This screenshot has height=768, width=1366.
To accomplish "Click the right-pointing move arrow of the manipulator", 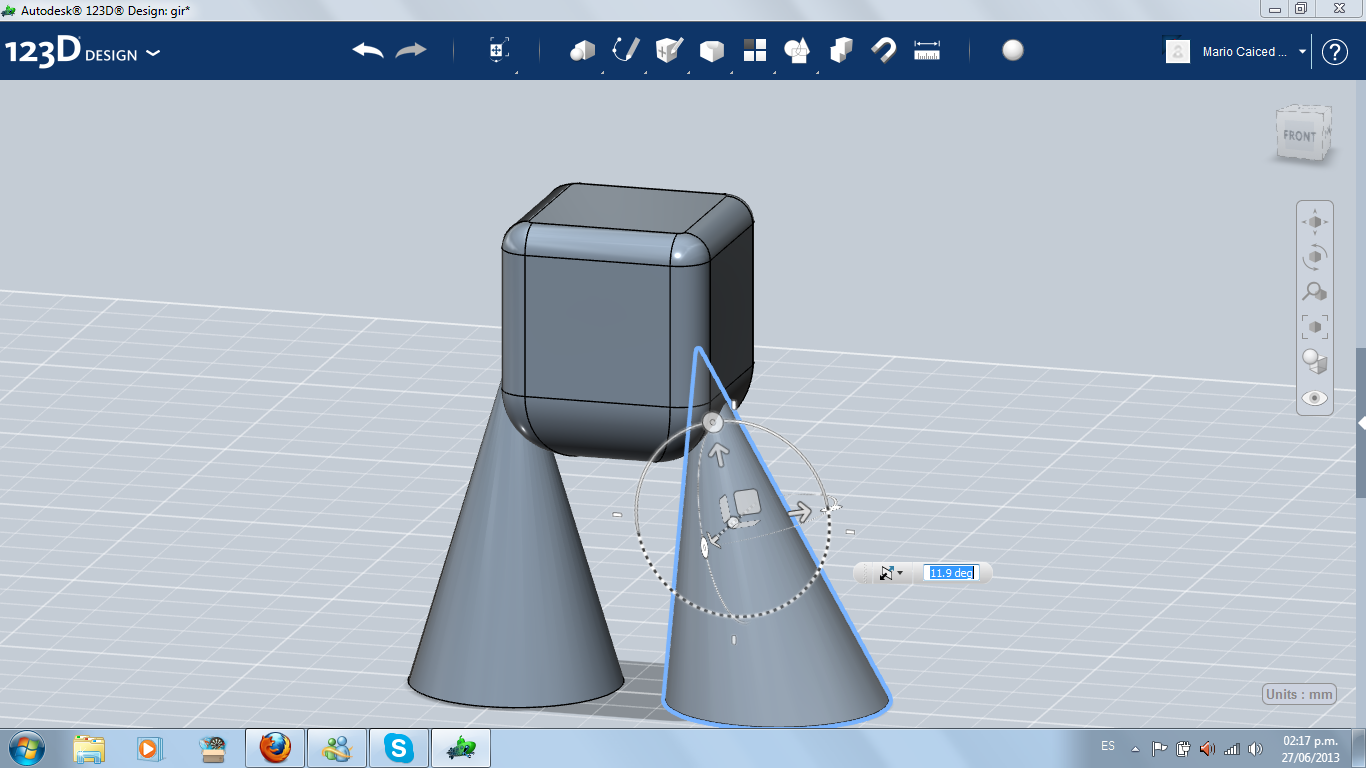I will pos(799,512).
